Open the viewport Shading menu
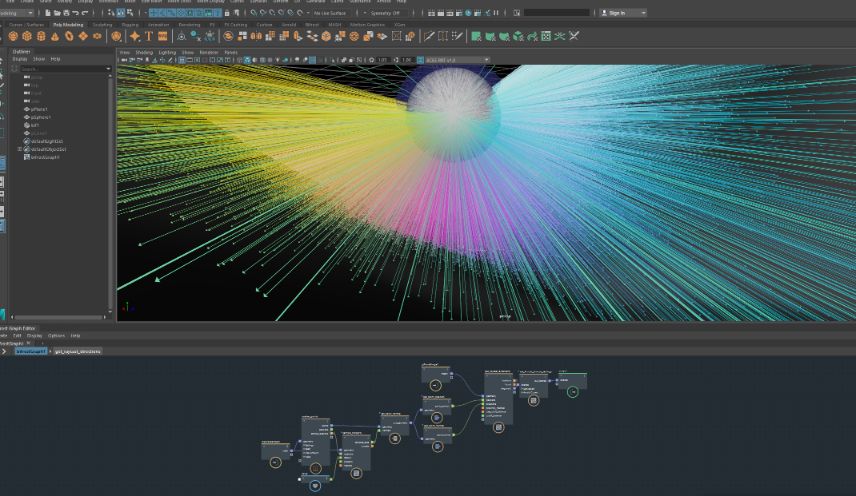856x496 pixels. pos(144,52)
